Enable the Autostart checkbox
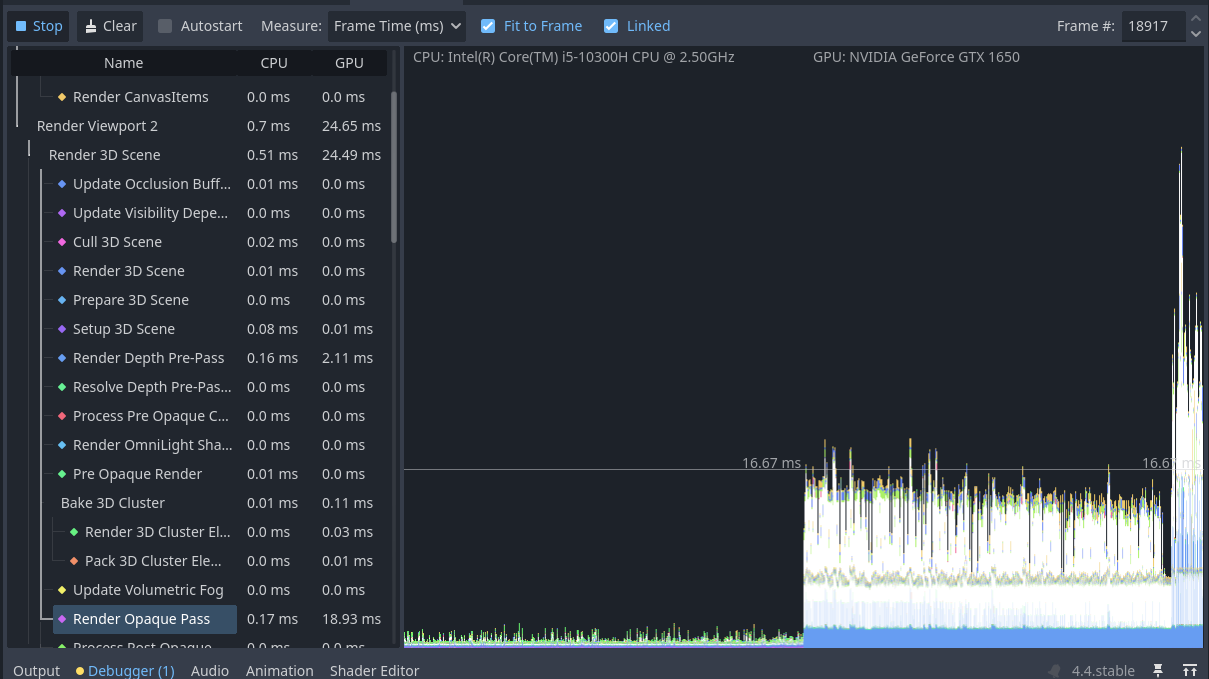The height and width of the screenshot is (679, 1209). tap(165, 26)
